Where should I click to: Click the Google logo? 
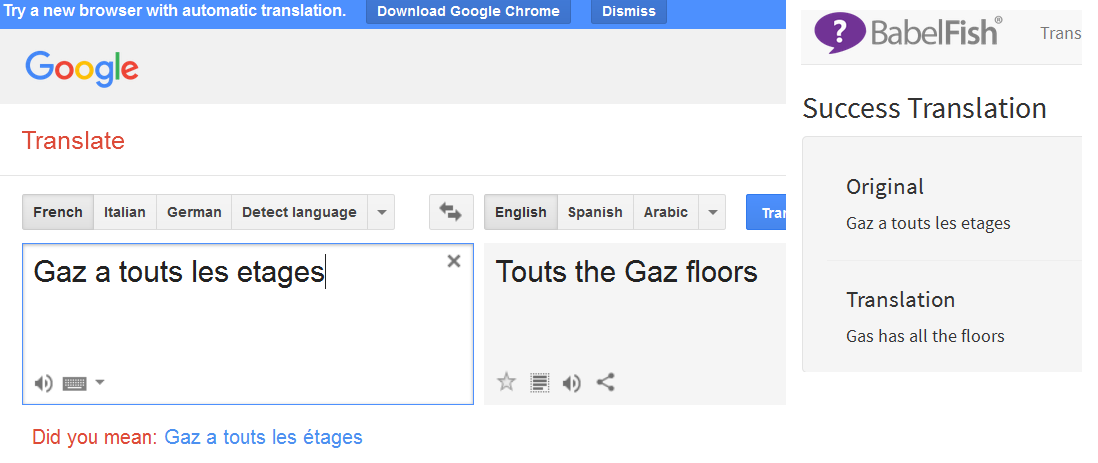pyautogui.click(x=82, y=69)
